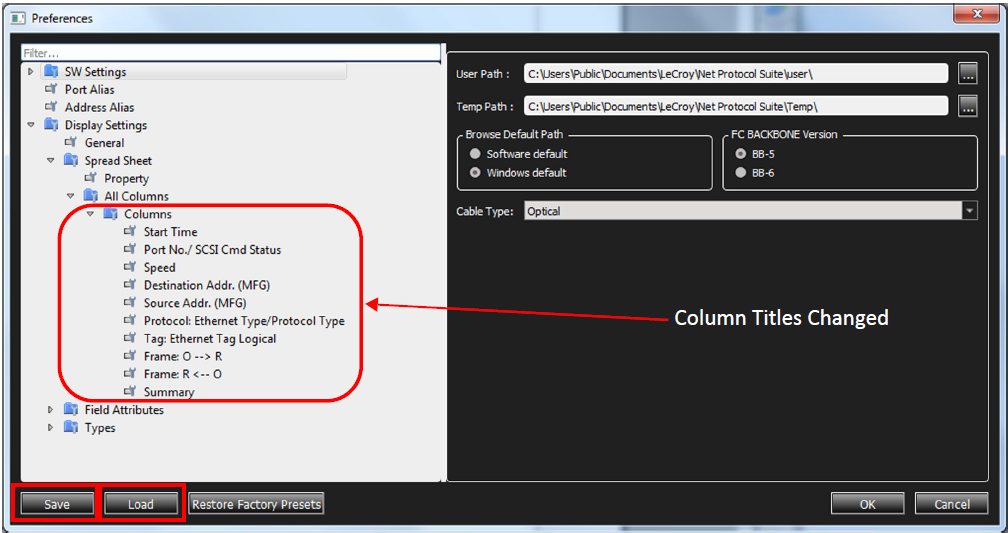Select the General display settings entry

(x=104, y=143)
